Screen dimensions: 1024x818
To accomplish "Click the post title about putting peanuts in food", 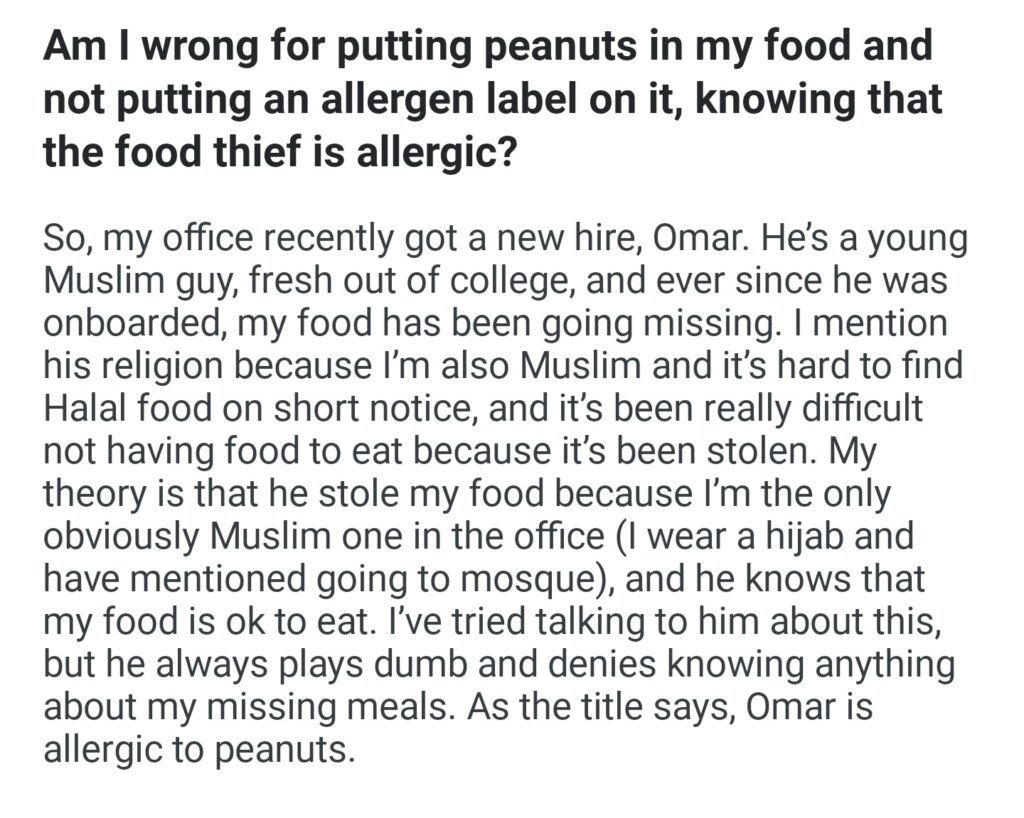I will click(x=490, y=100).
